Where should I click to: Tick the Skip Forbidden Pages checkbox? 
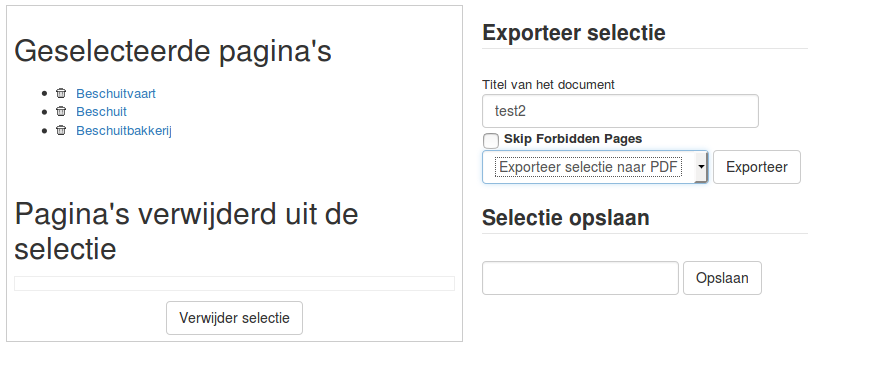tap(491, 141)
